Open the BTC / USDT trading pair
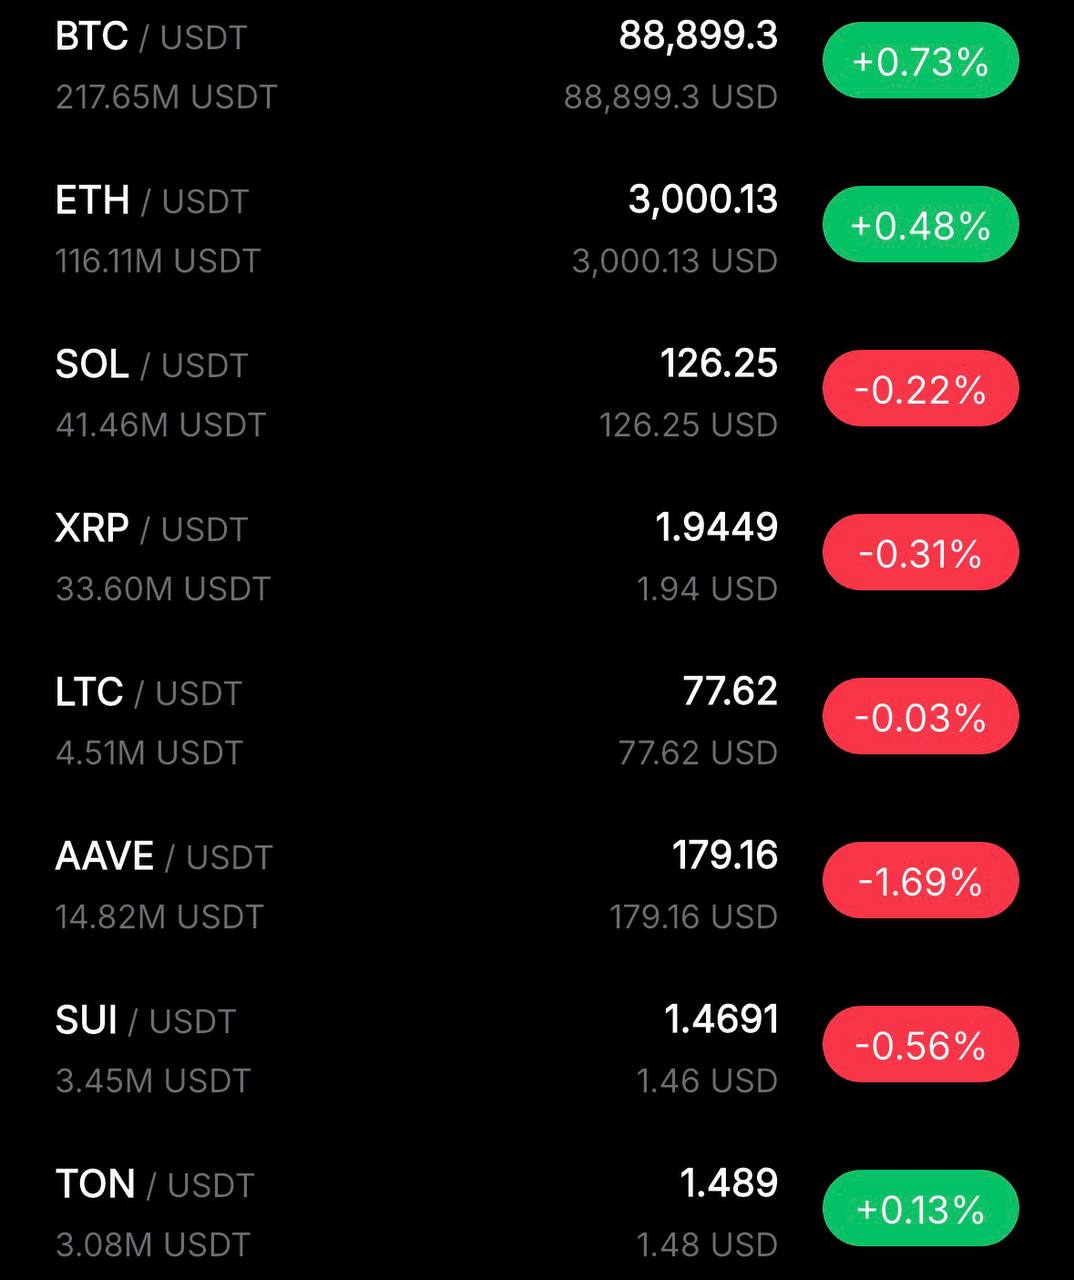This screenshot has width=1074, height=1280. point(151,38)
